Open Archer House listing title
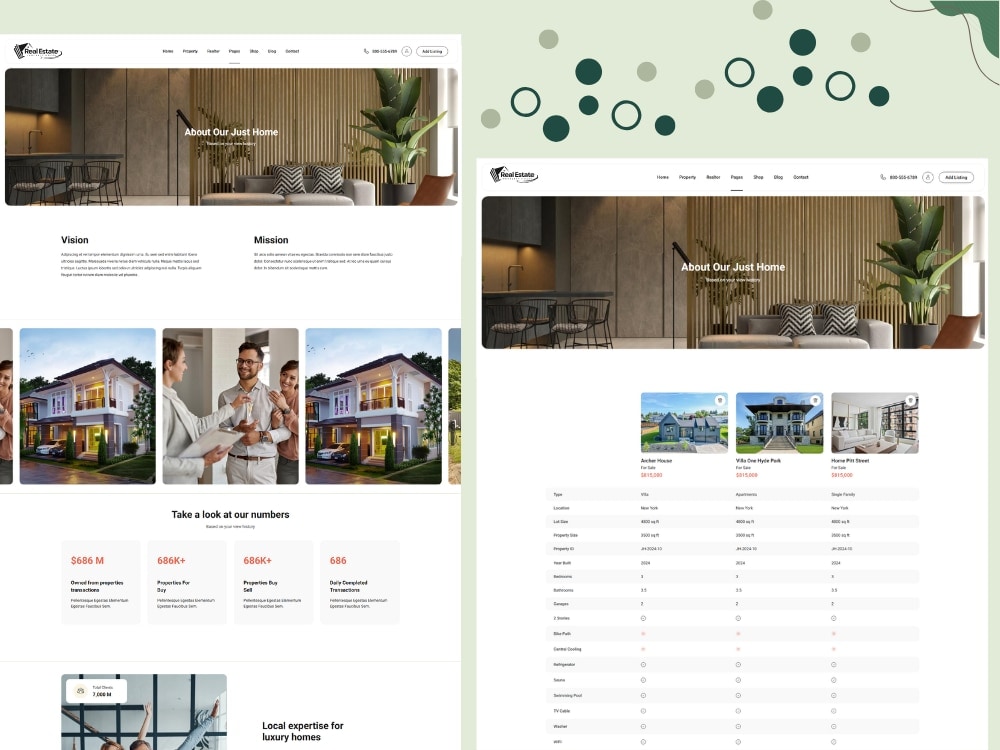The height and width of the screenshot is (750, 1000). [x=656, y=460]
